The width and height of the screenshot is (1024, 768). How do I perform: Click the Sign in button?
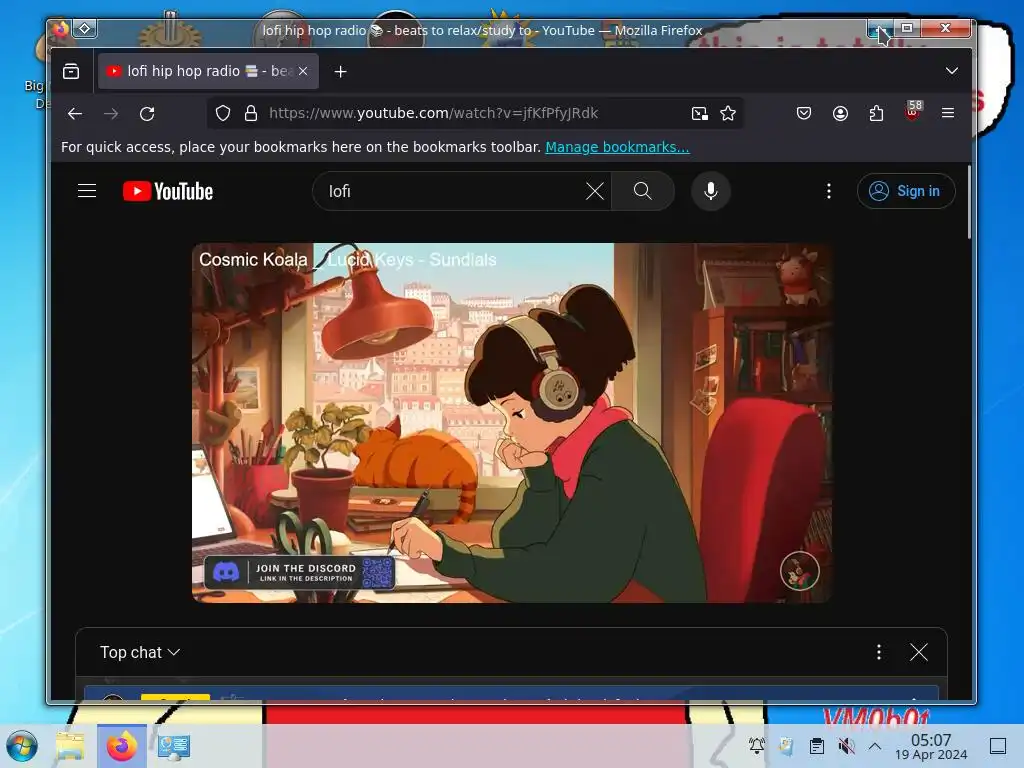click(x=906, y=191)
